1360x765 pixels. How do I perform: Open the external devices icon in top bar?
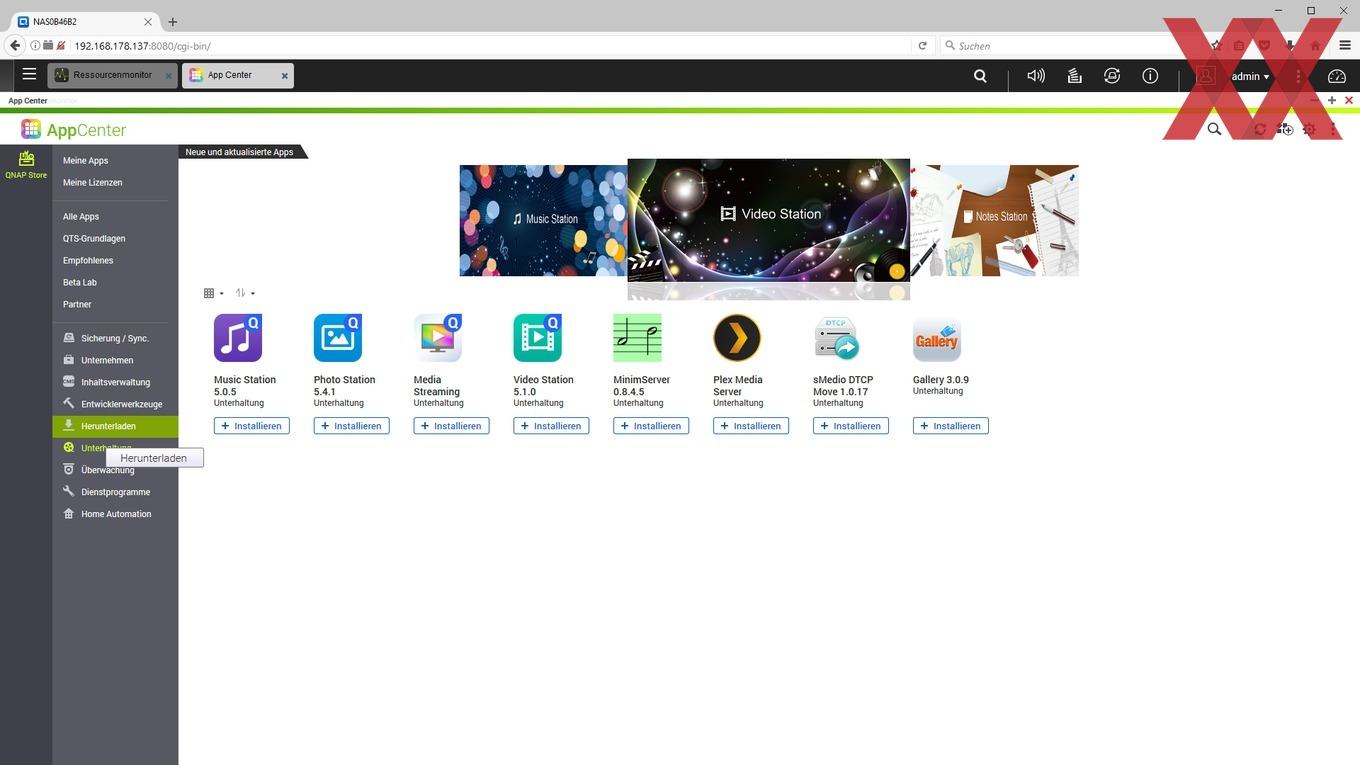(x=1112, y=76)
